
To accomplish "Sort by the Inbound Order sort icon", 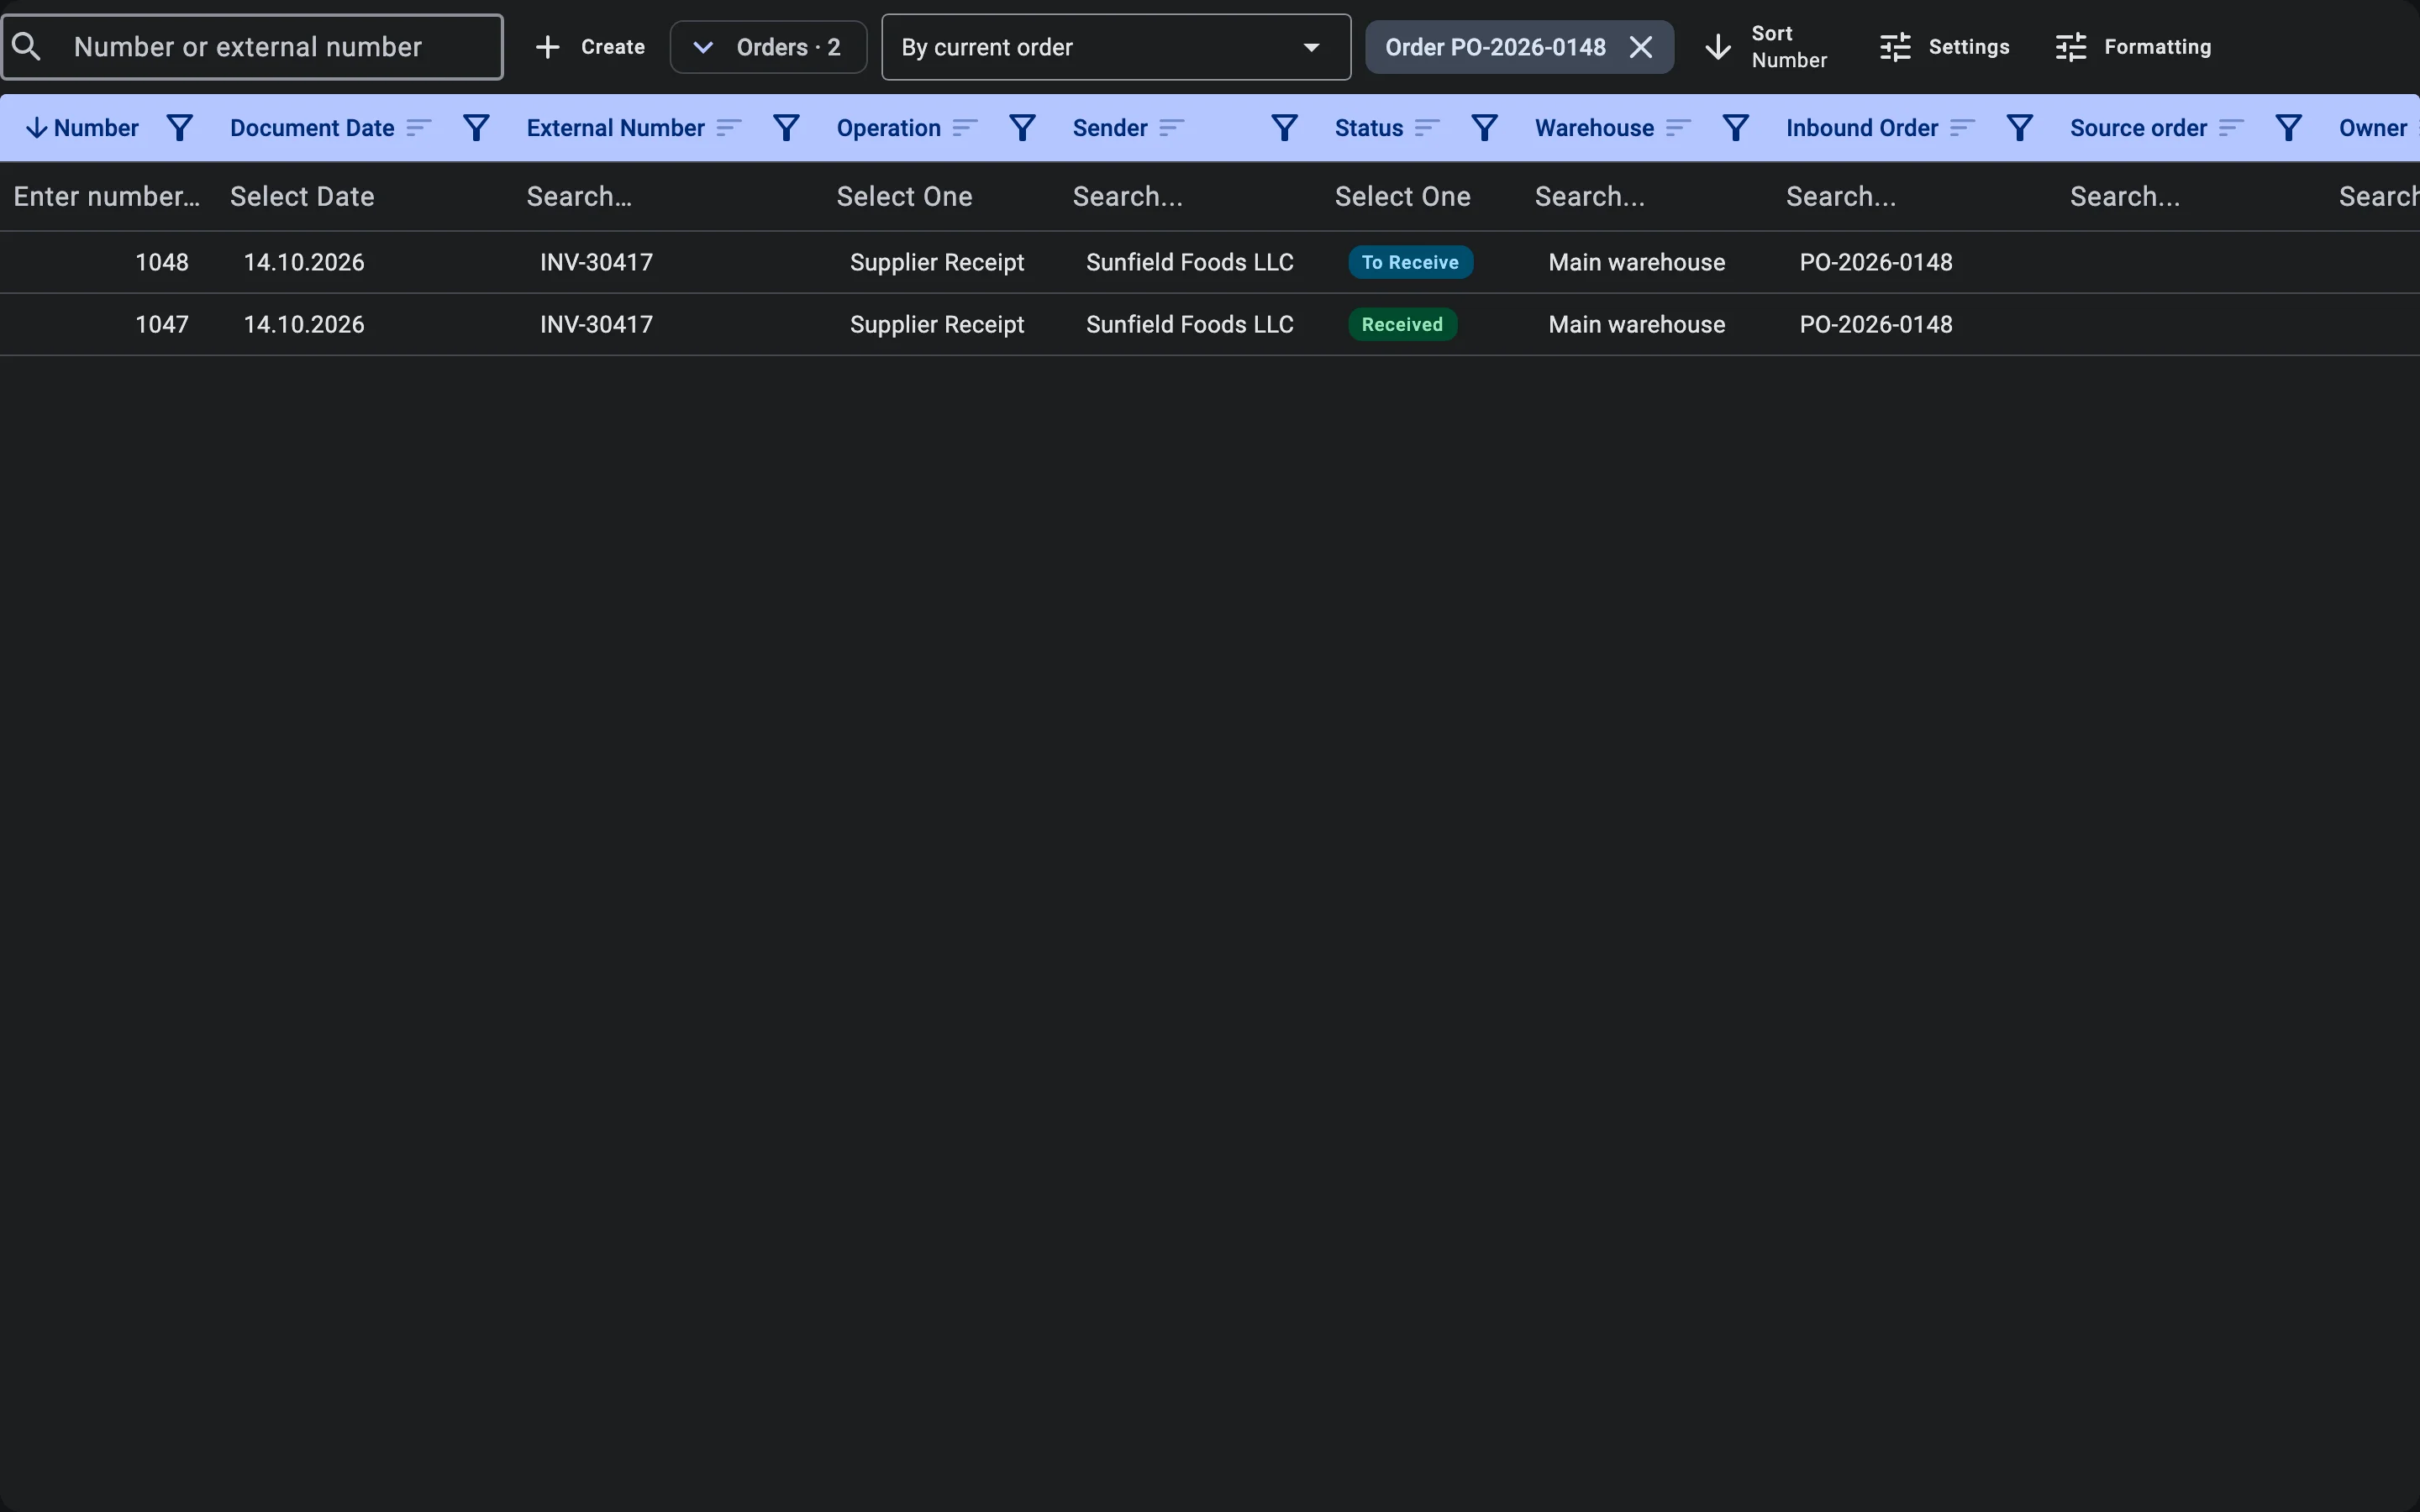I will click(1962, 128).
